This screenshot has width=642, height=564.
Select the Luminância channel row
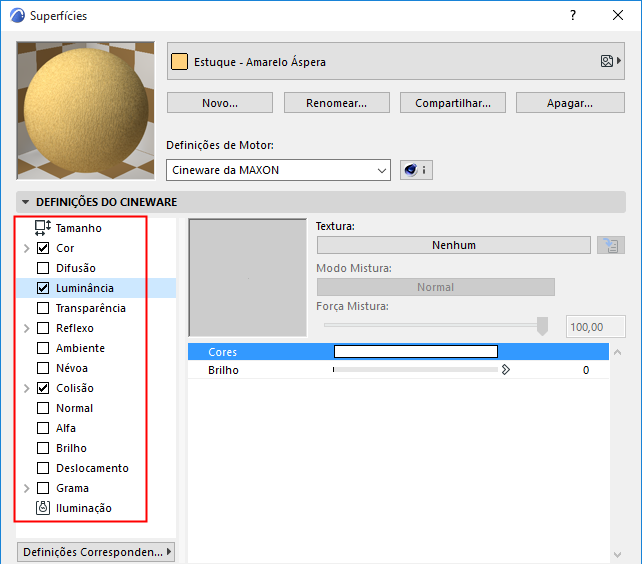tap(96, 288)
